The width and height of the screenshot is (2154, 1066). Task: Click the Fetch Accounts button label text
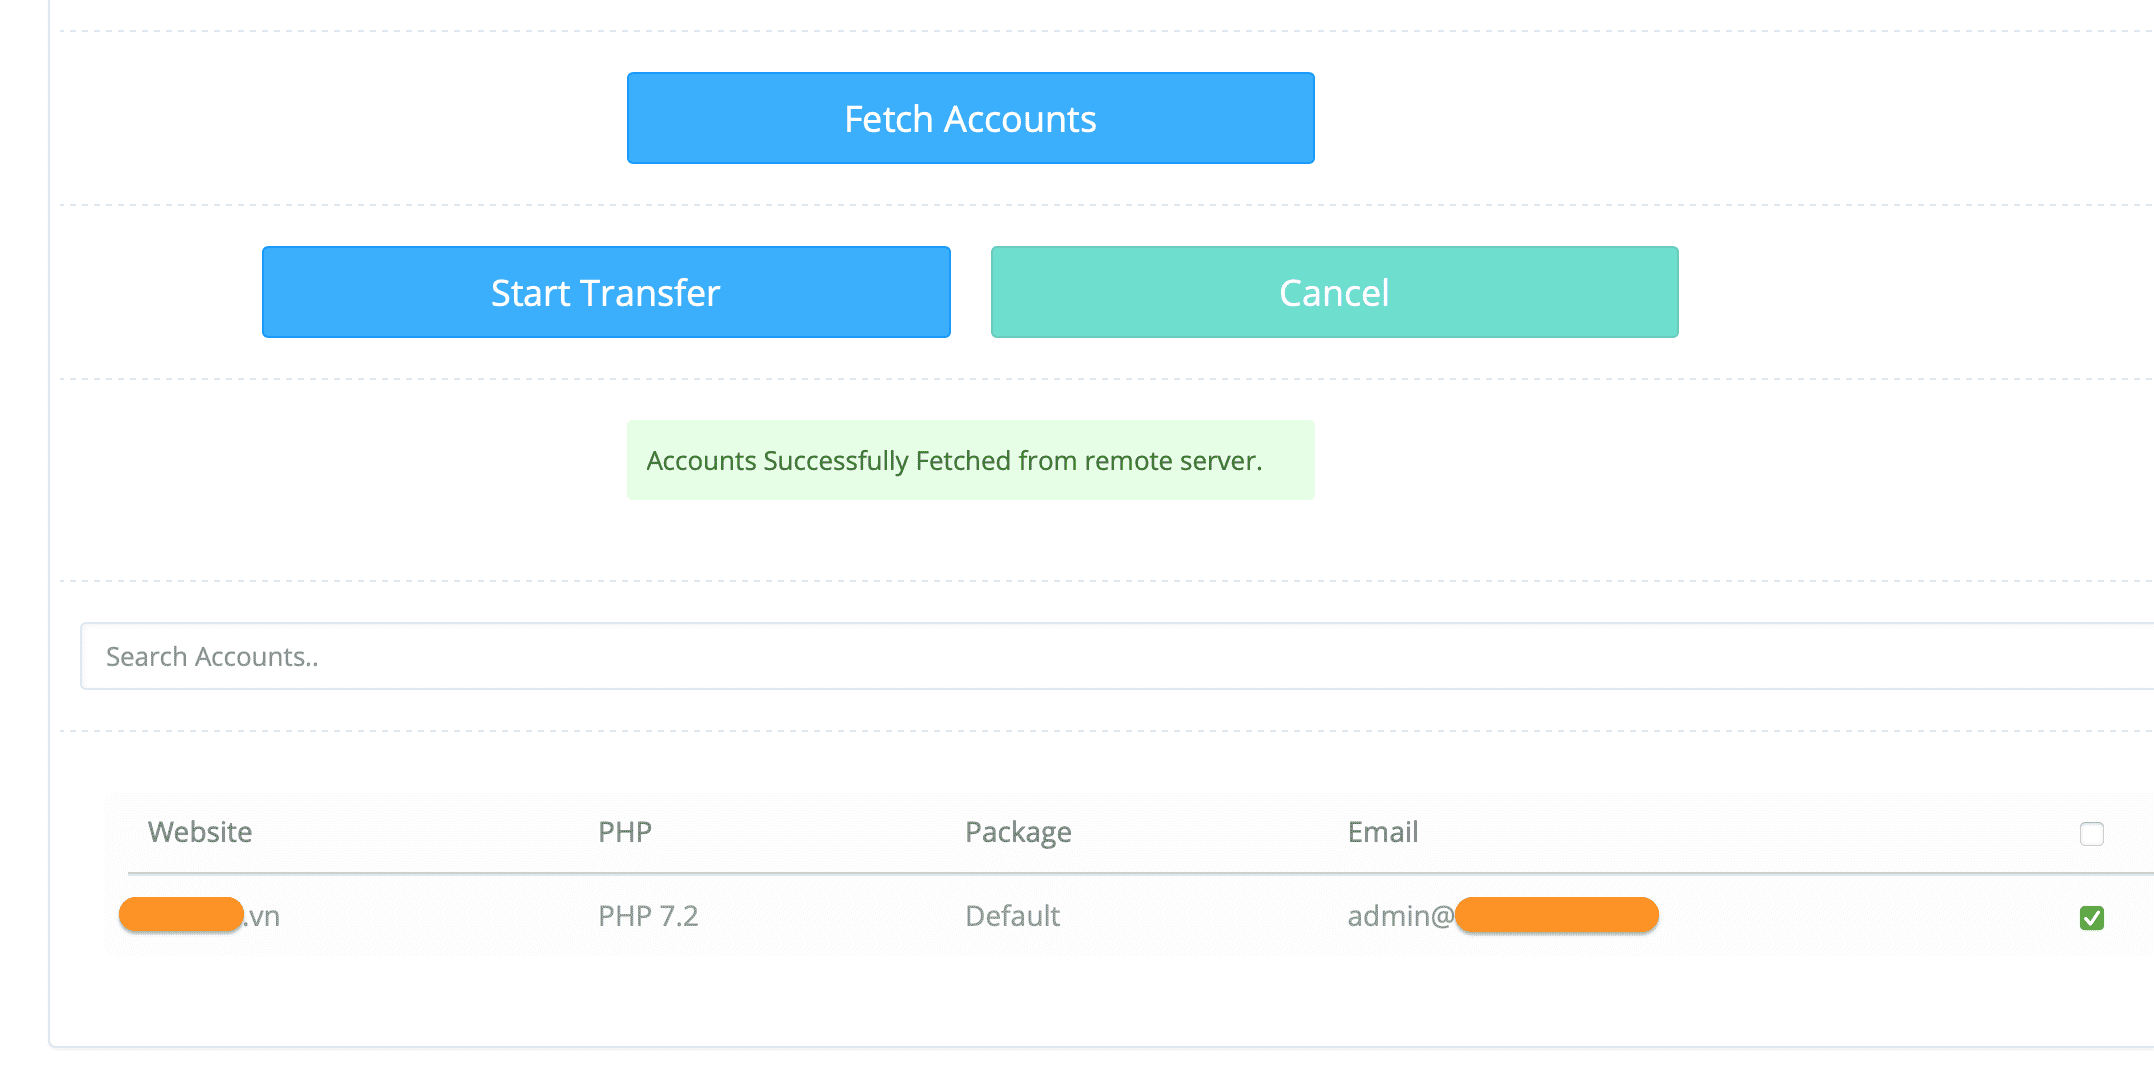click(970, 119)
